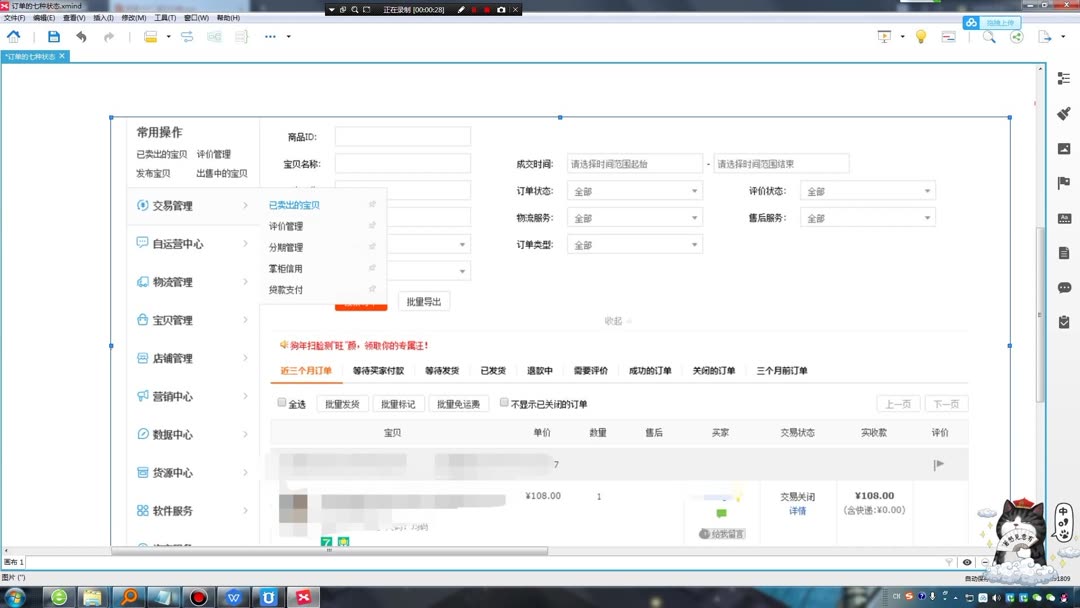Undo the last action

point(81,36)
